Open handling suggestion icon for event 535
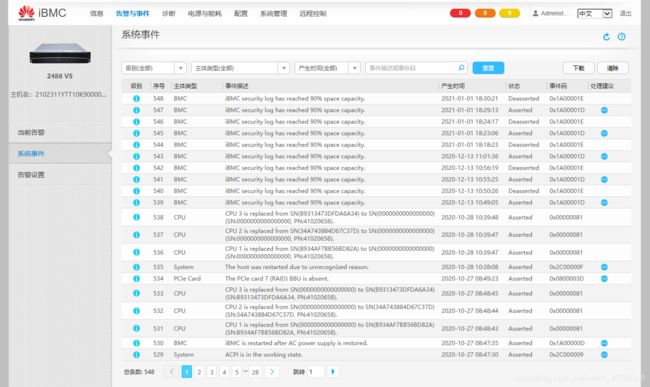Screen dimensions: 650x387 pyautogui.click(x=604, y=267)
